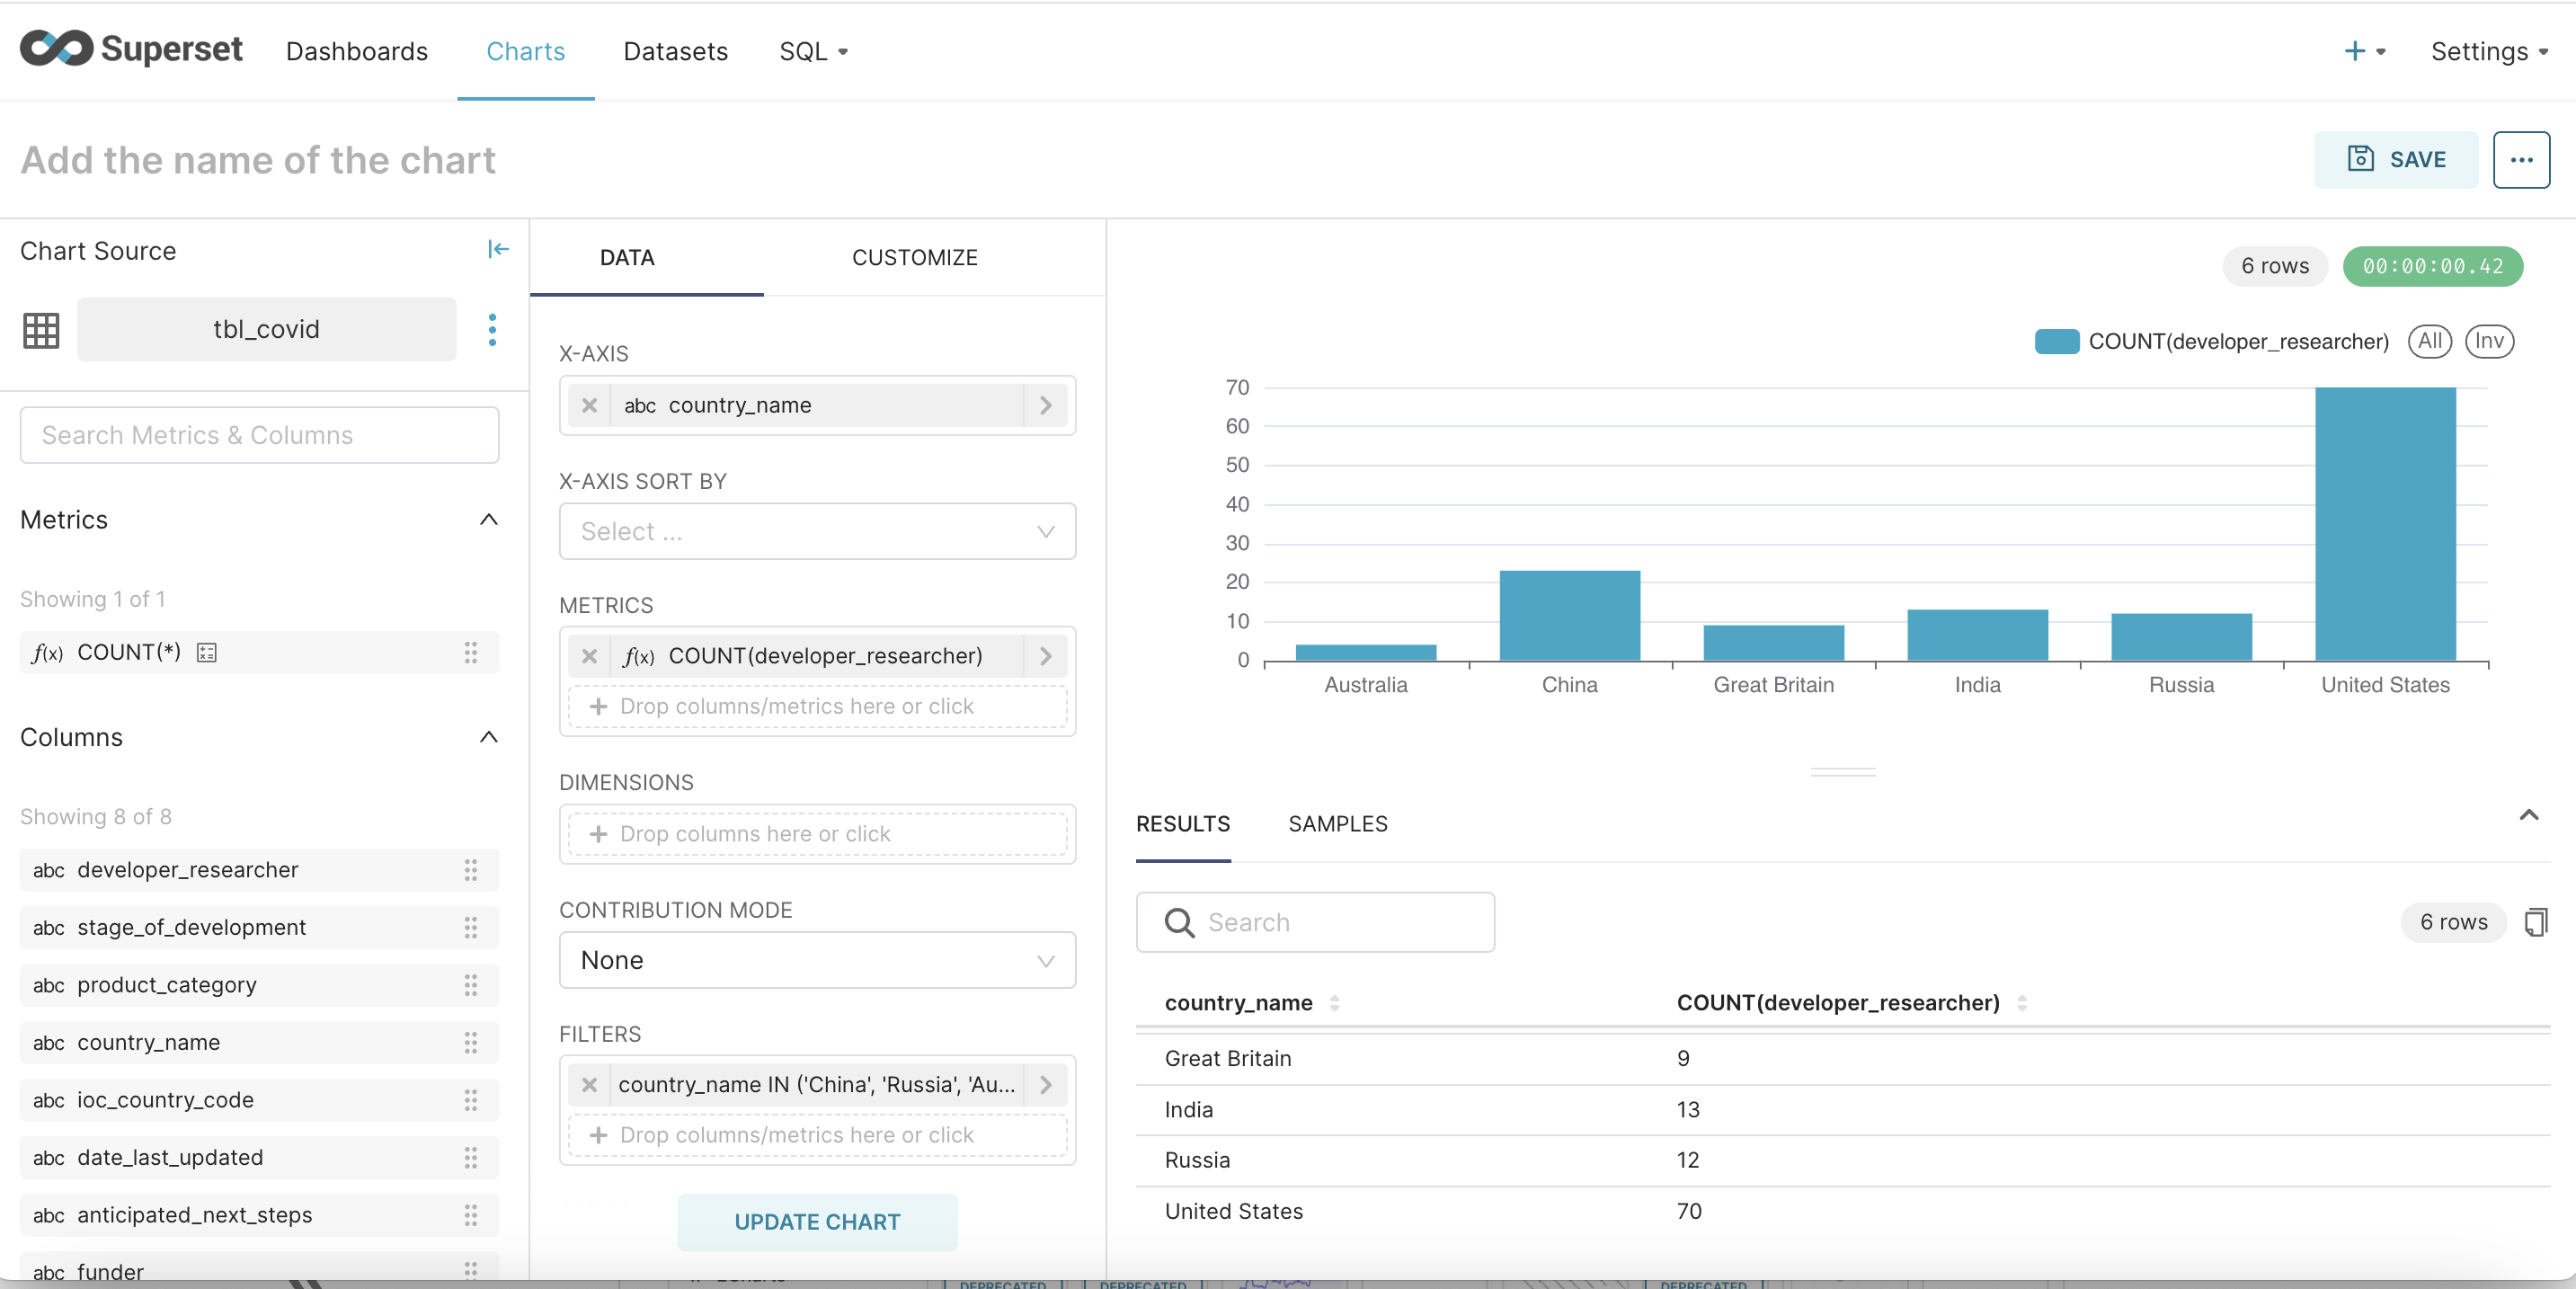Open the X-Axis country_name edit arrow

[1046, 405]
